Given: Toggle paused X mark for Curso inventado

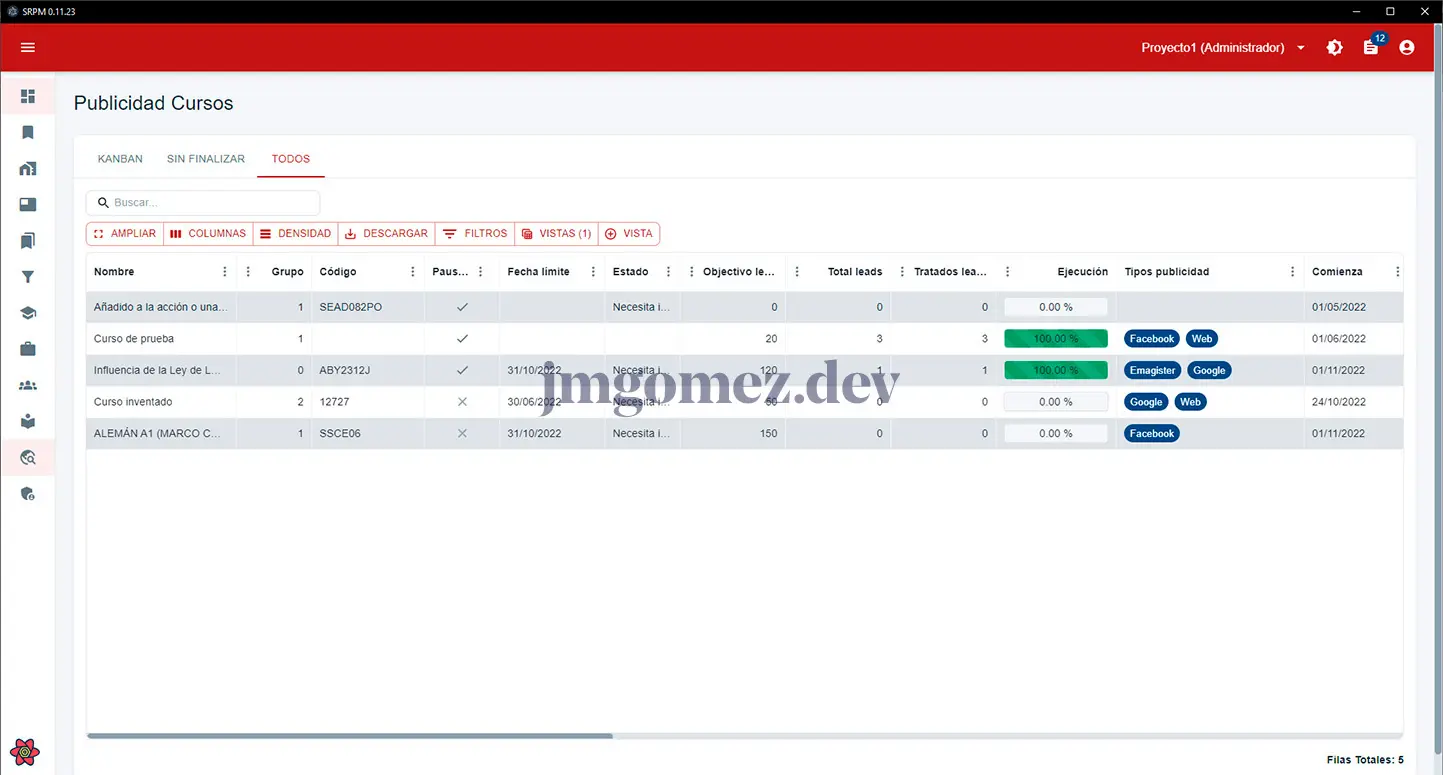Looking at the screenshot, I should click(462, 402).
